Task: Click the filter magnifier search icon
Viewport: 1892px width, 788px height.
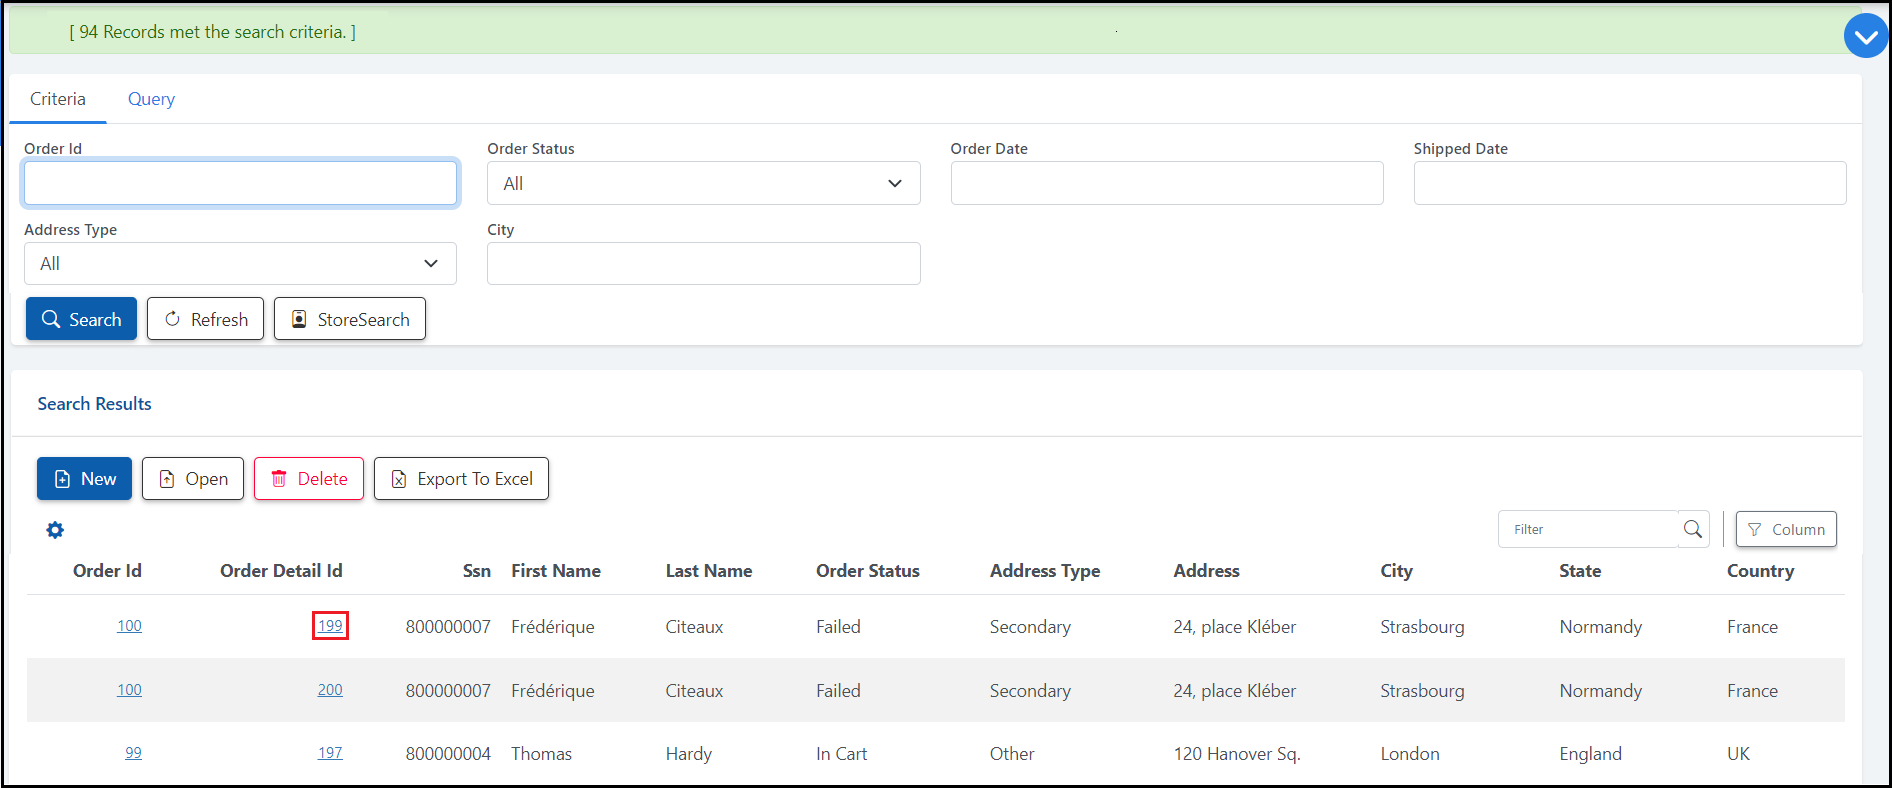Action: click(1692, 529)
